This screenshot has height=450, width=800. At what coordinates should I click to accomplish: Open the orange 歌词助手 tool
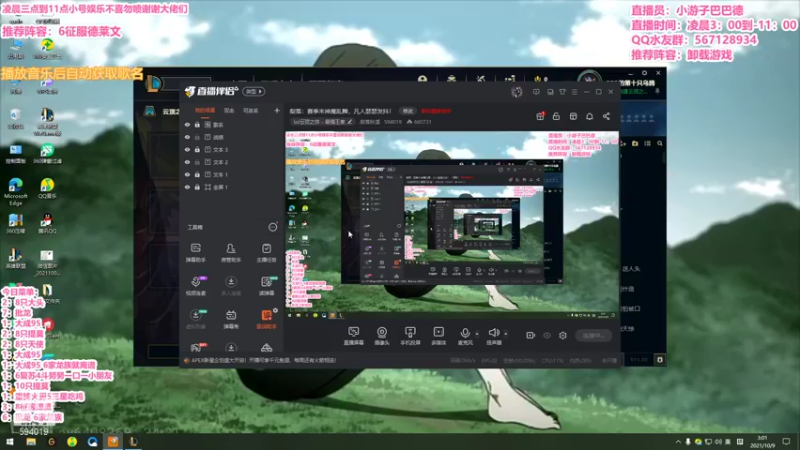(266, 319)
